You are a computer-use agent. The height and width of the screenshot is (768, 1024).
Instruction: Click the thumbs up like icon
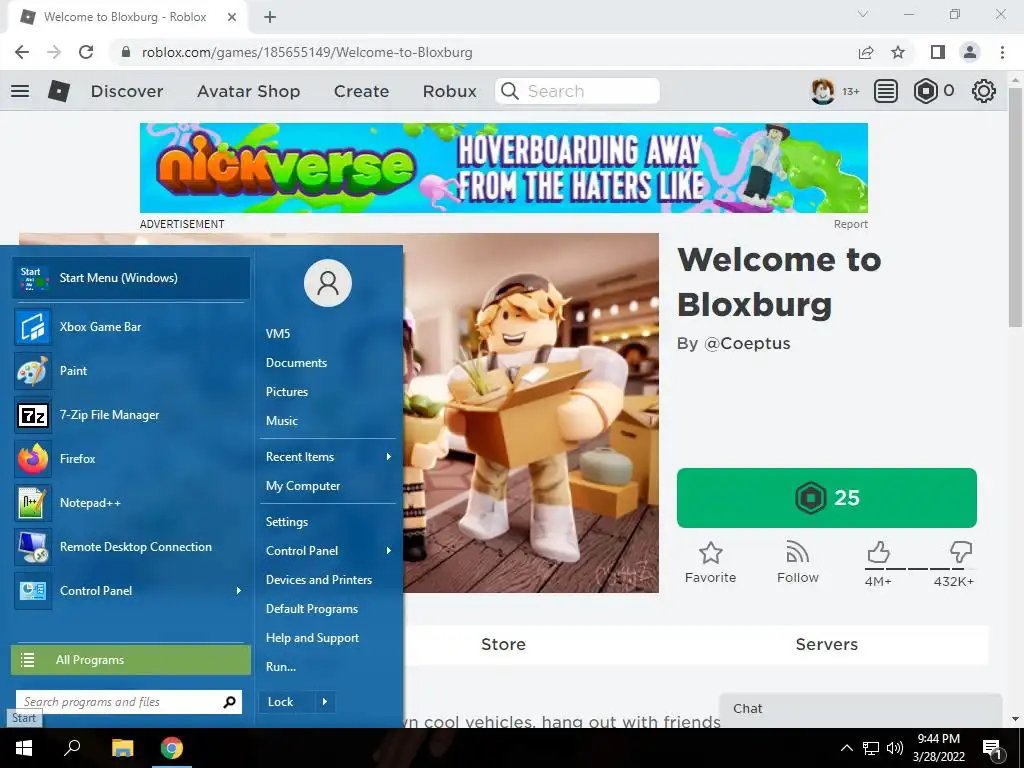coord(878,552)
